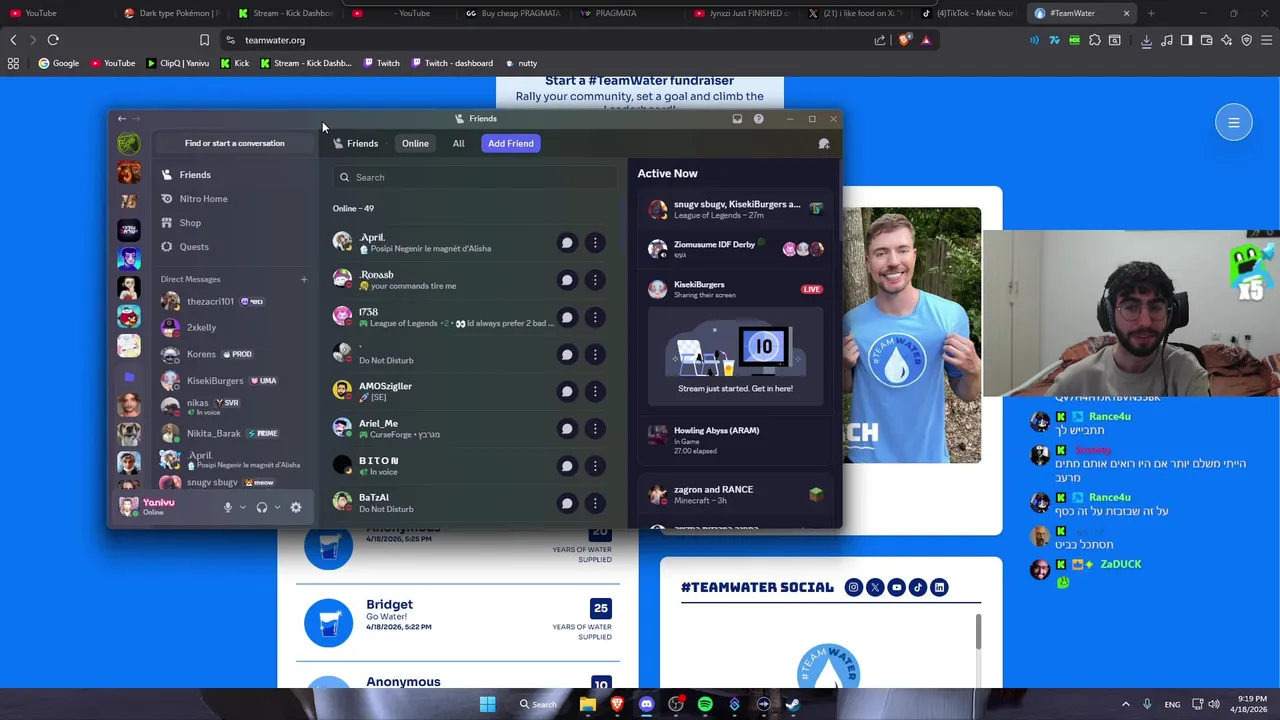Open TeamWater LinkedIn social icon
Viewport: 1280px width, 720px height.
tap(939, 587)
